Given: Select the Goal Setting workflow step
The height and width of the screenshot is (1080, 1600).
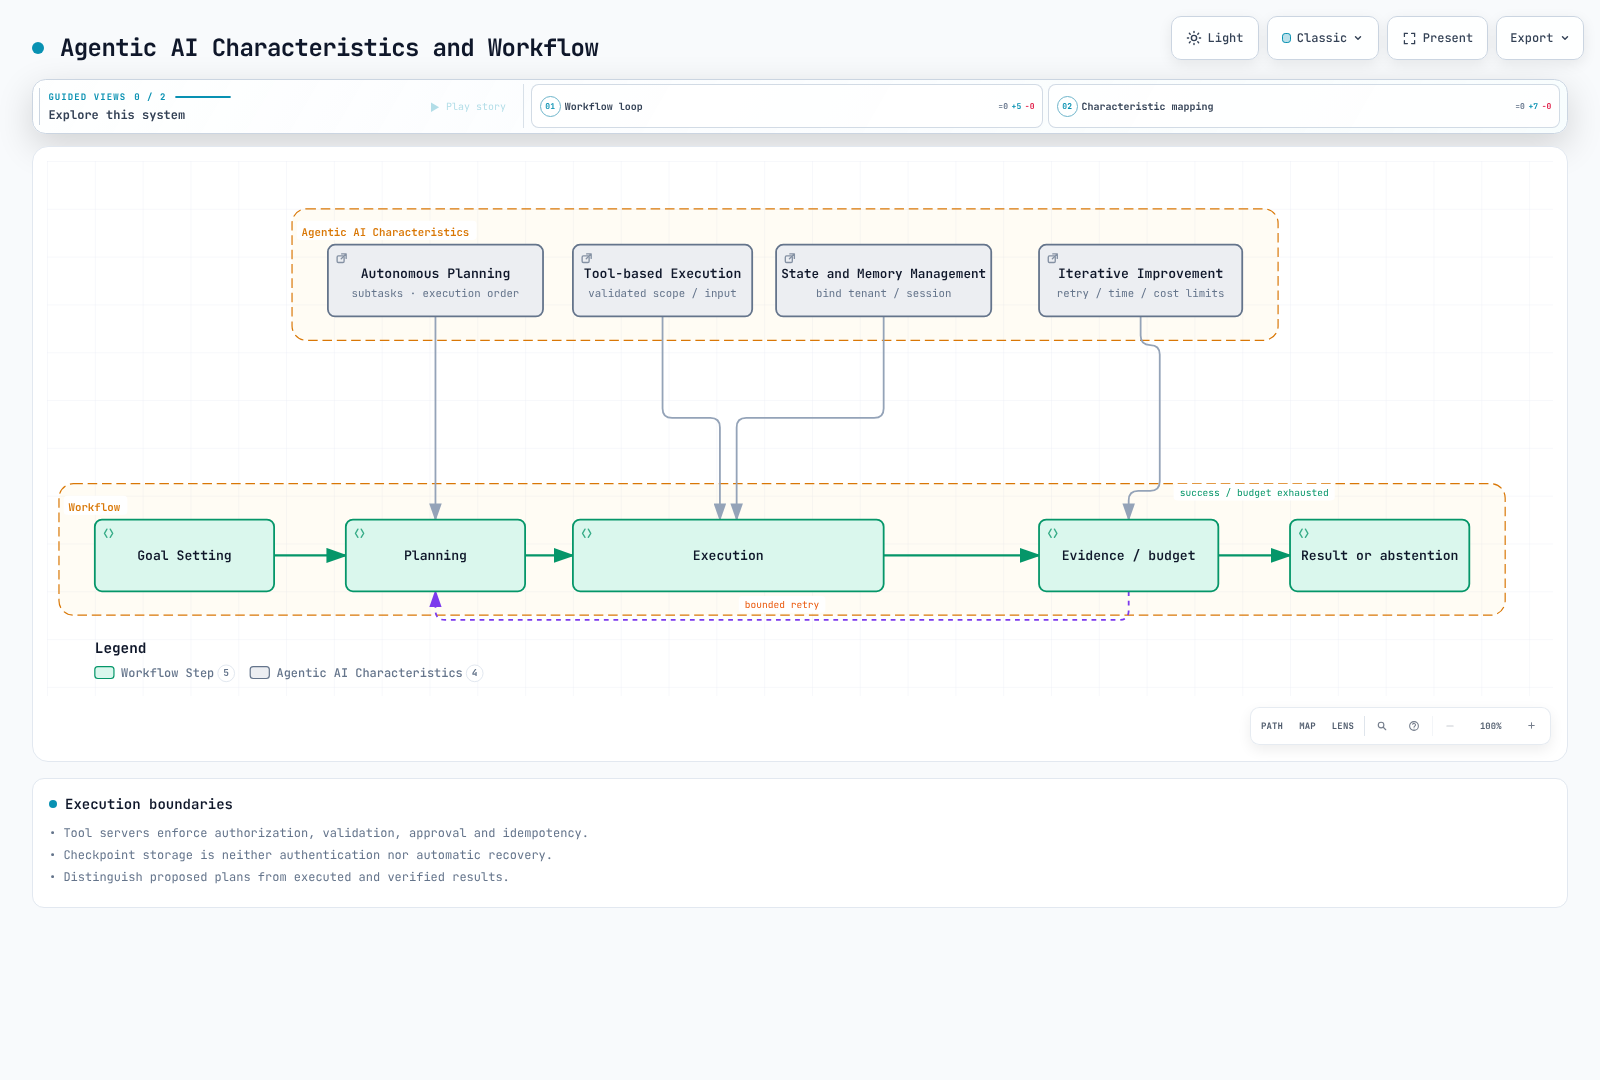Looking at the screenshot, I should coord(184,555).
